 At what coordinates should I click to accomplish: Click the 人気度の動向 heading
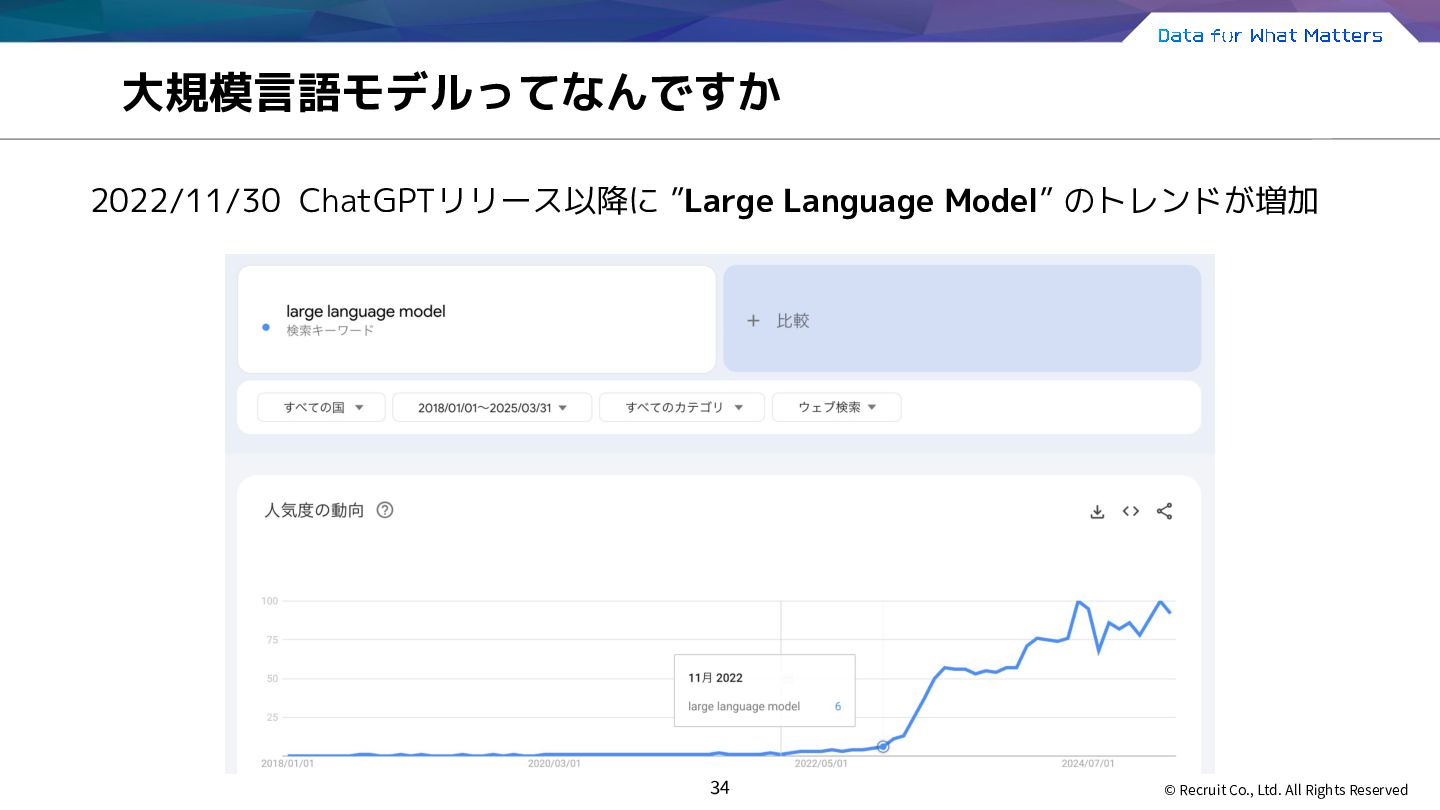[314, 510]
